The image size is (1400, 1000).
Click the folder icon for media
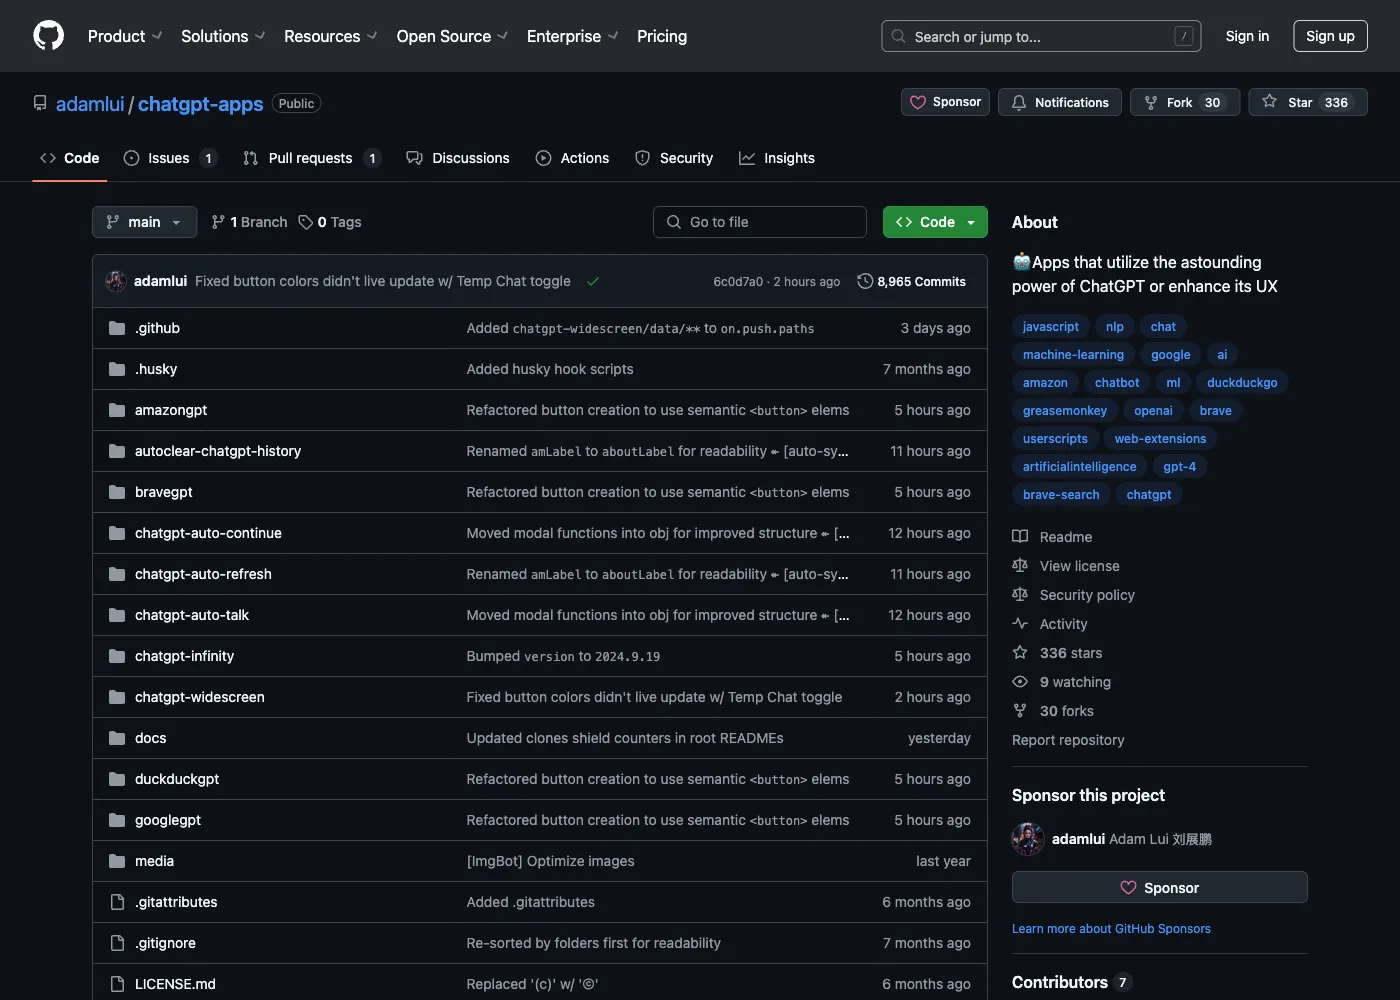(117, 861)
